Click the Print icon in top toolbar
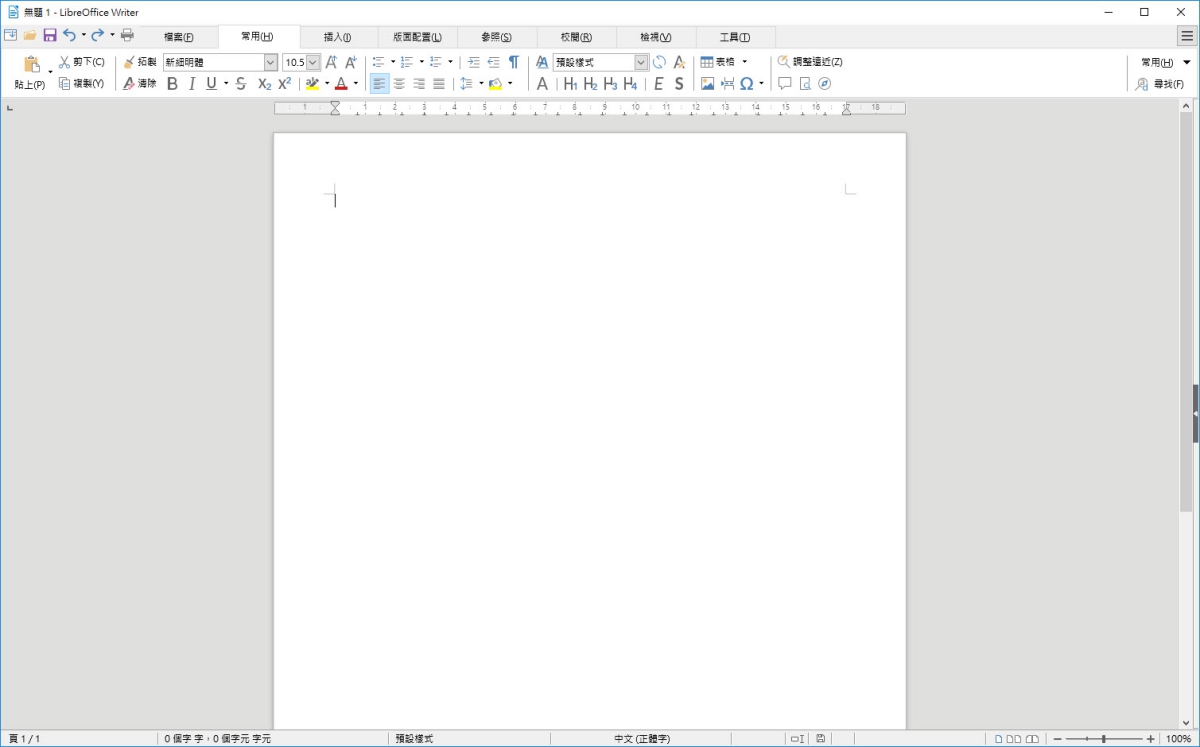Screen dimensions: 1200x747 pos(127,35)
